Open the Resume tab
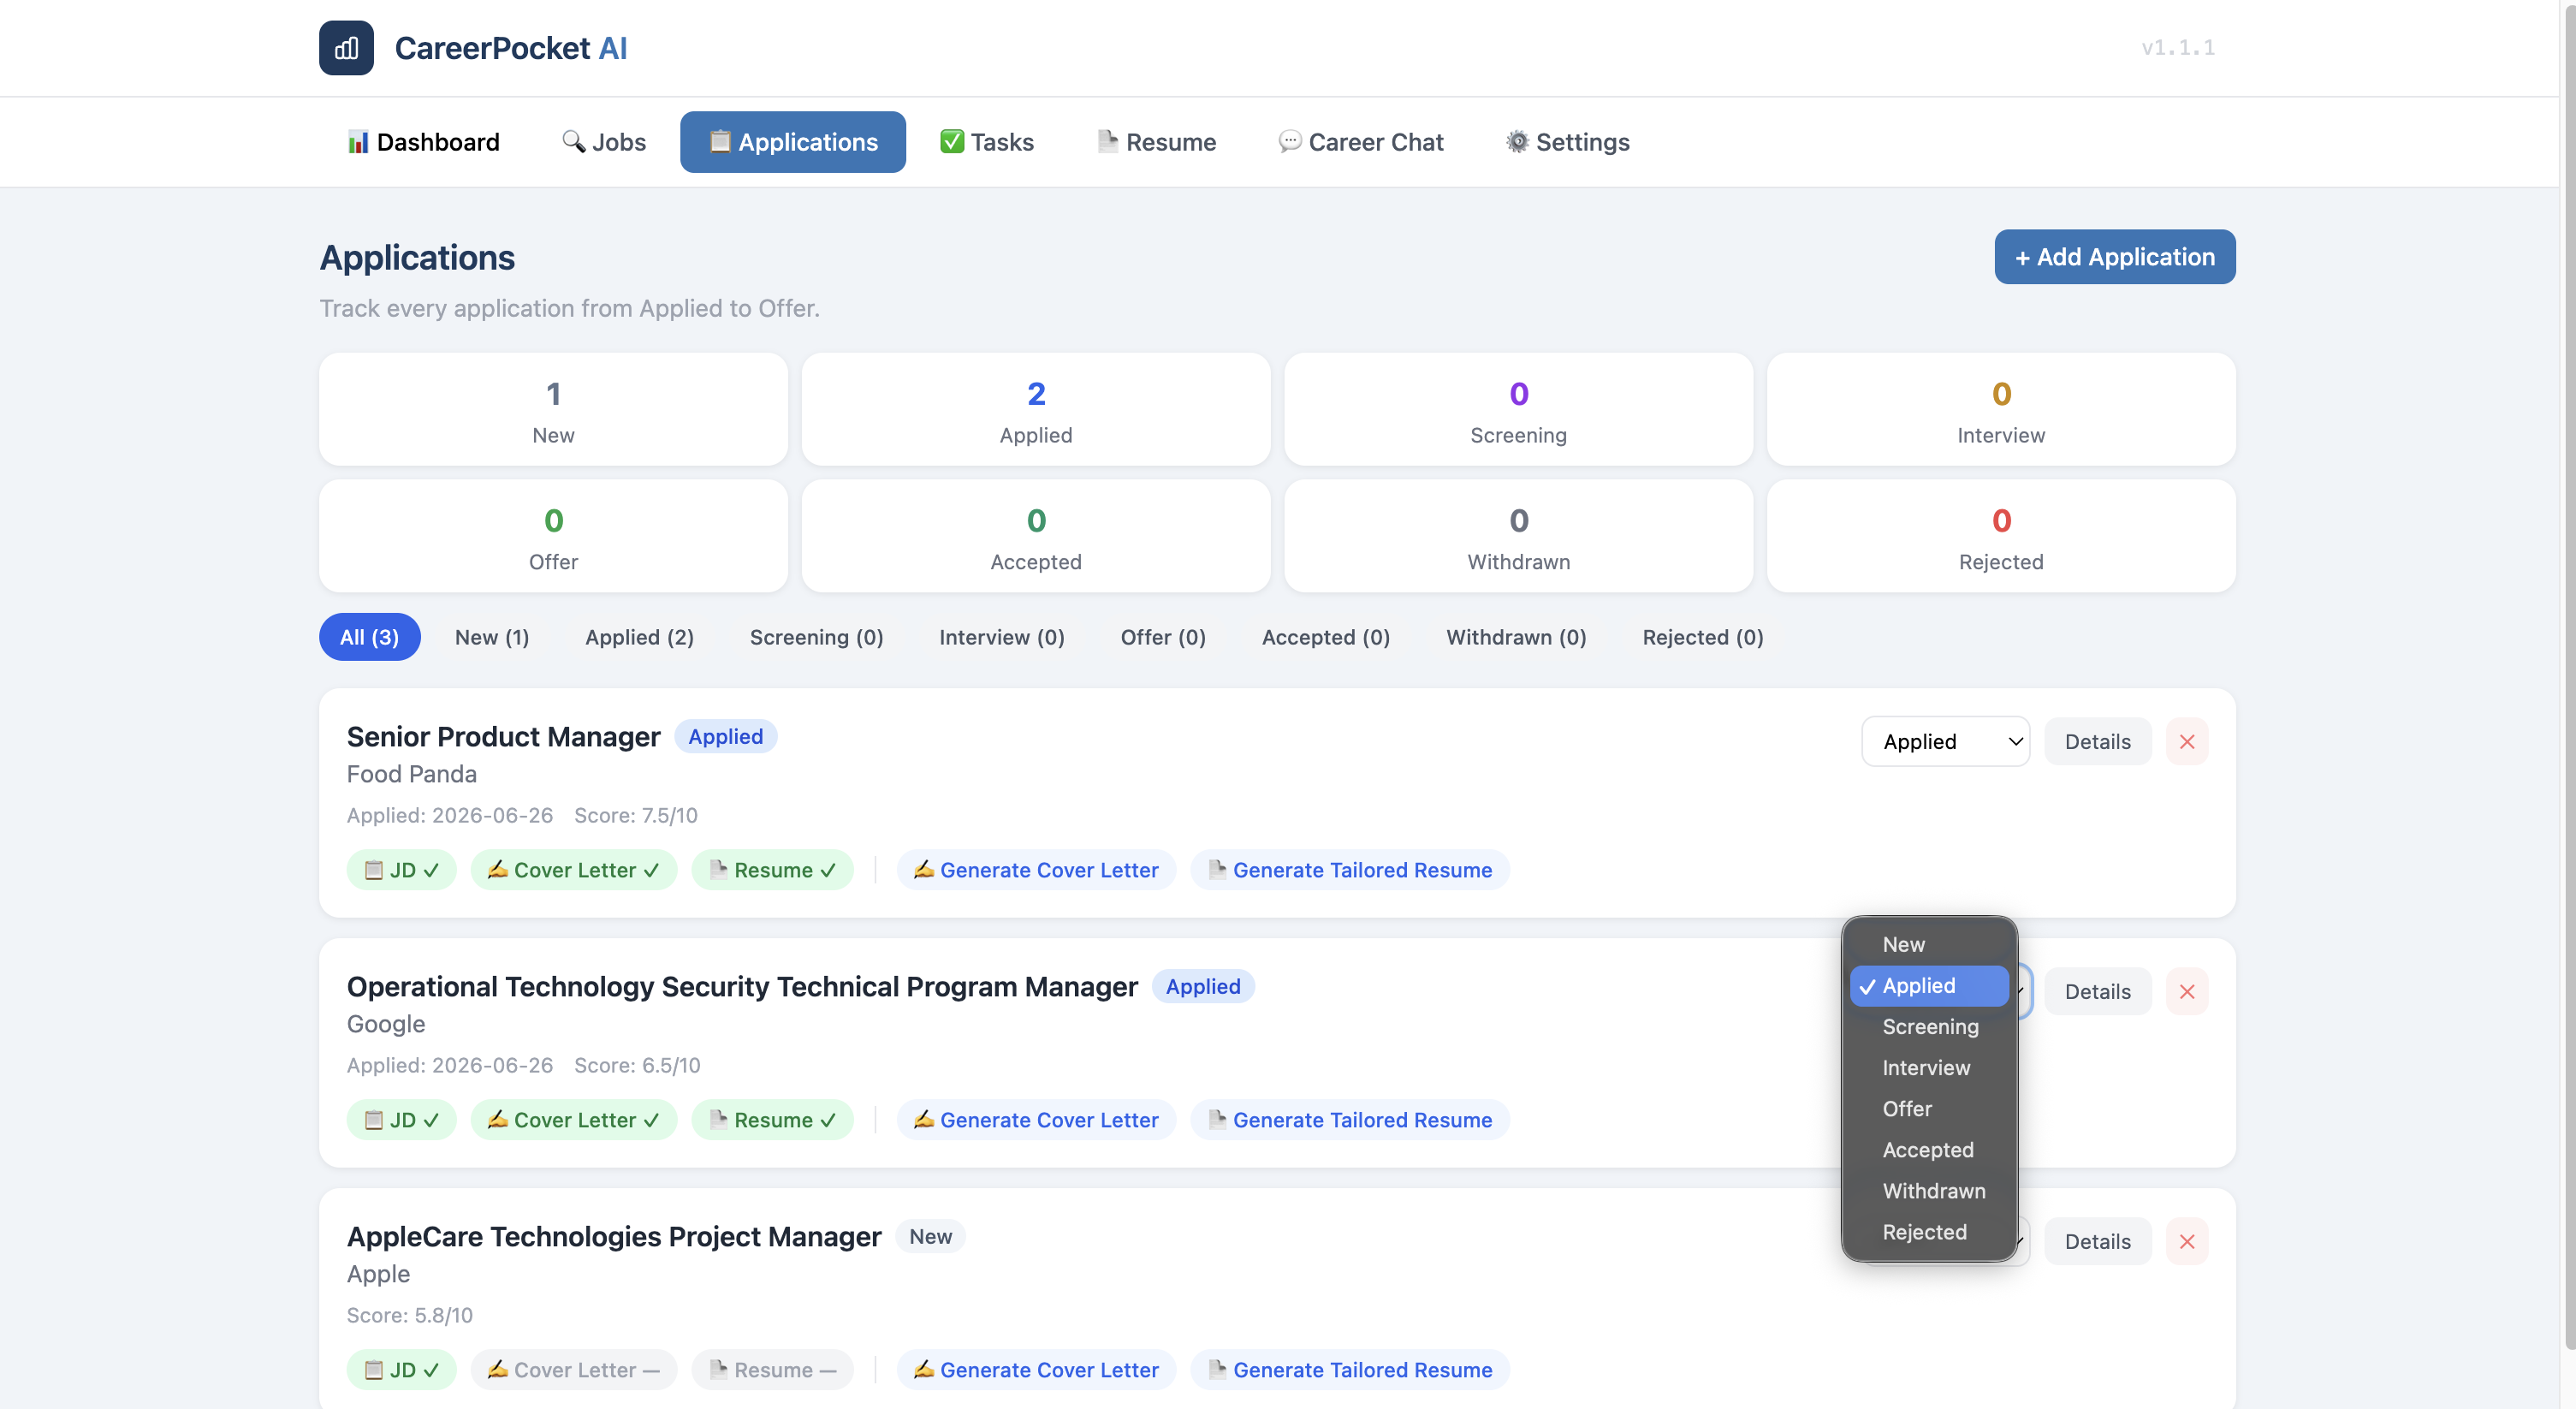 click(x=1156, y=142)
